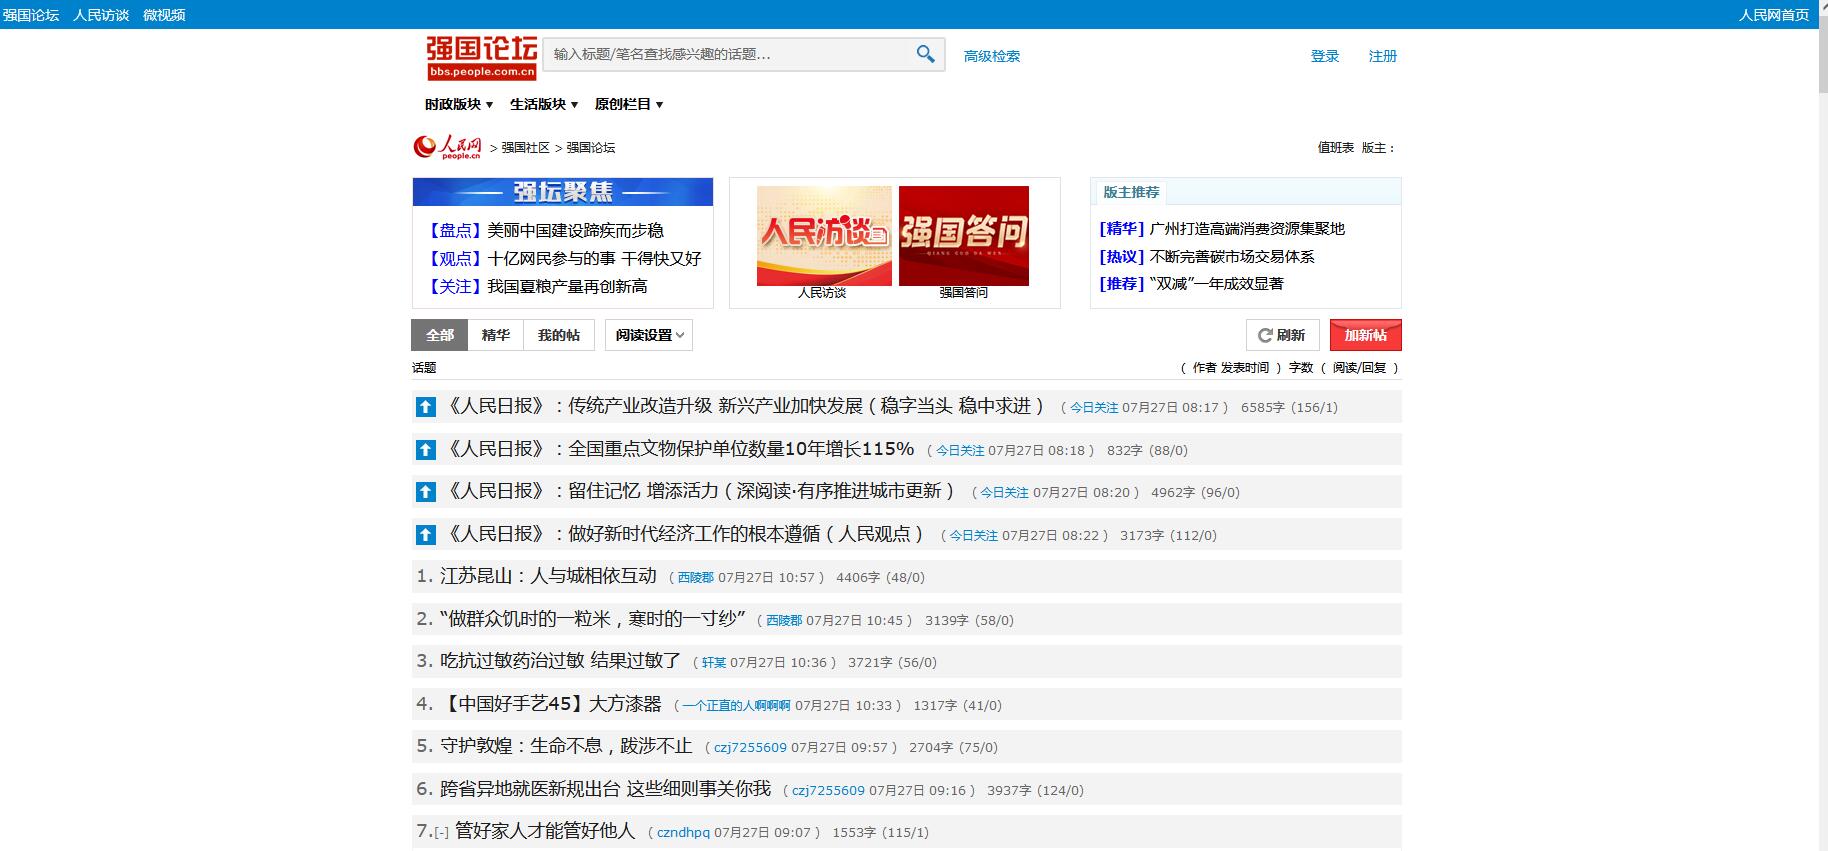Image resolution: width=1828 pixels, height=851 pixels.
Task: Open the 人民访谈 thumbnail image
Action: pos(824,236)
